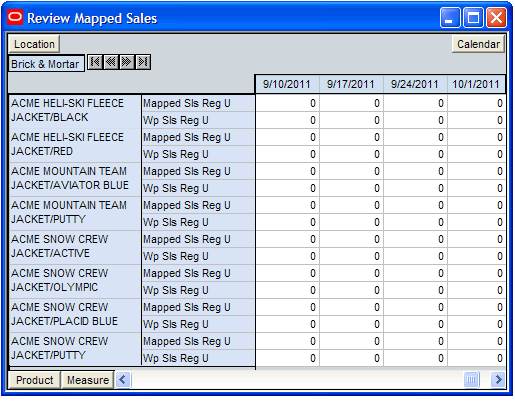Click scroll left arrow on horizontal scrollbar
515x401 pixels.
tap(123, 379)
